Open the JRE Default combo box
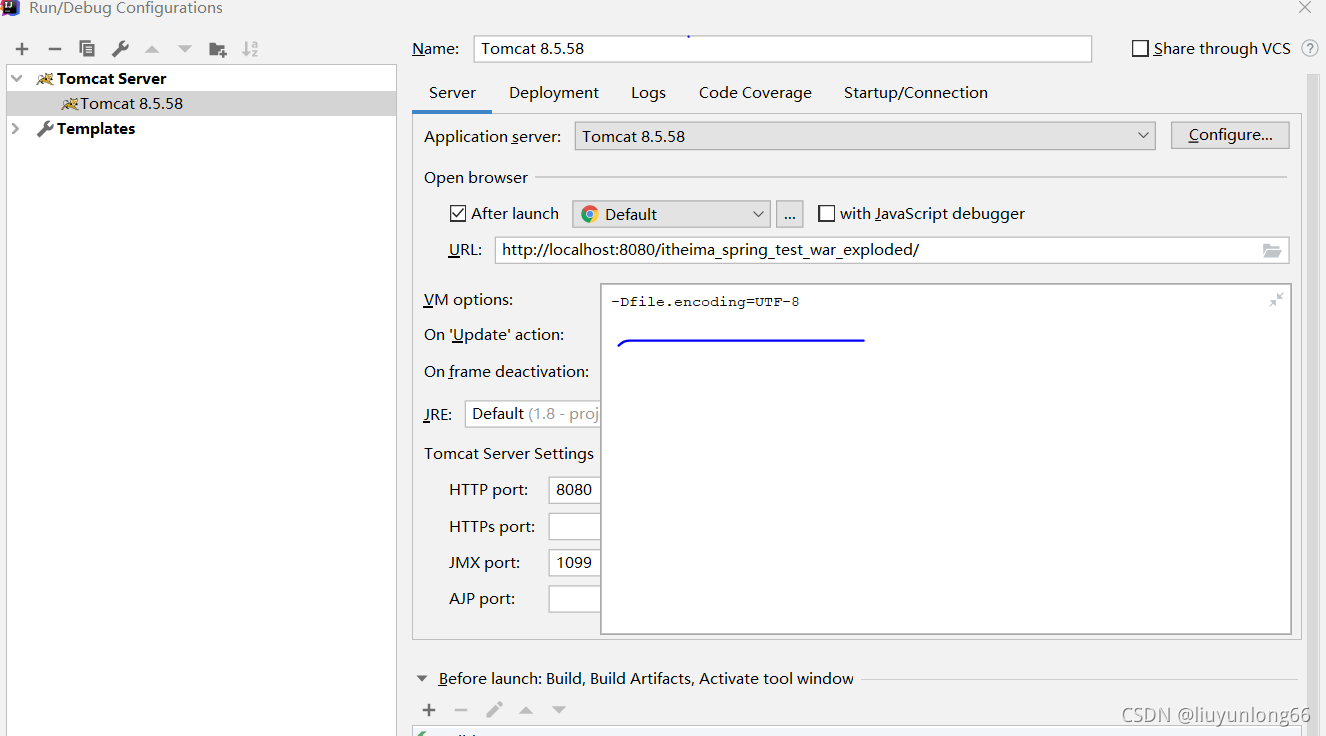The height and width of the screenshot is (736, 1326). [533, 414]
